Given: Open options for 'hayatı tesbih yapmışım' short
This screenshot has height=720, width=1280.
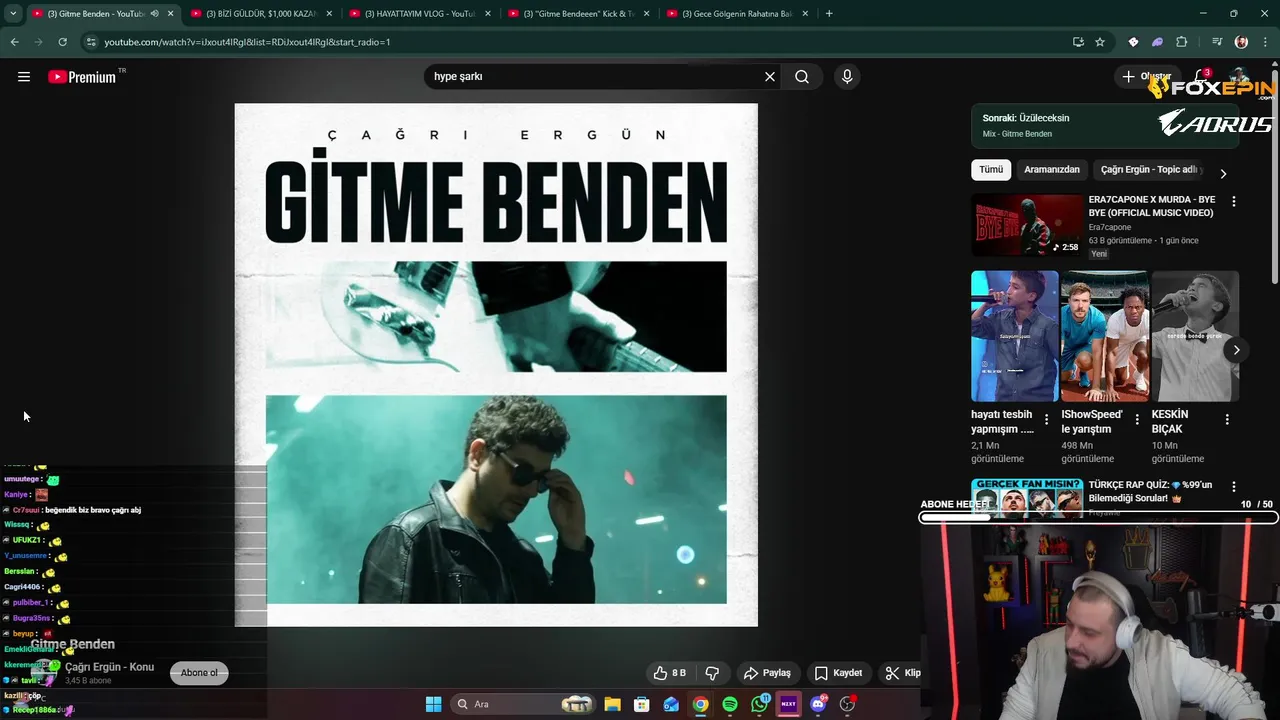Looking at the screenshot, I should (1046, 420).
